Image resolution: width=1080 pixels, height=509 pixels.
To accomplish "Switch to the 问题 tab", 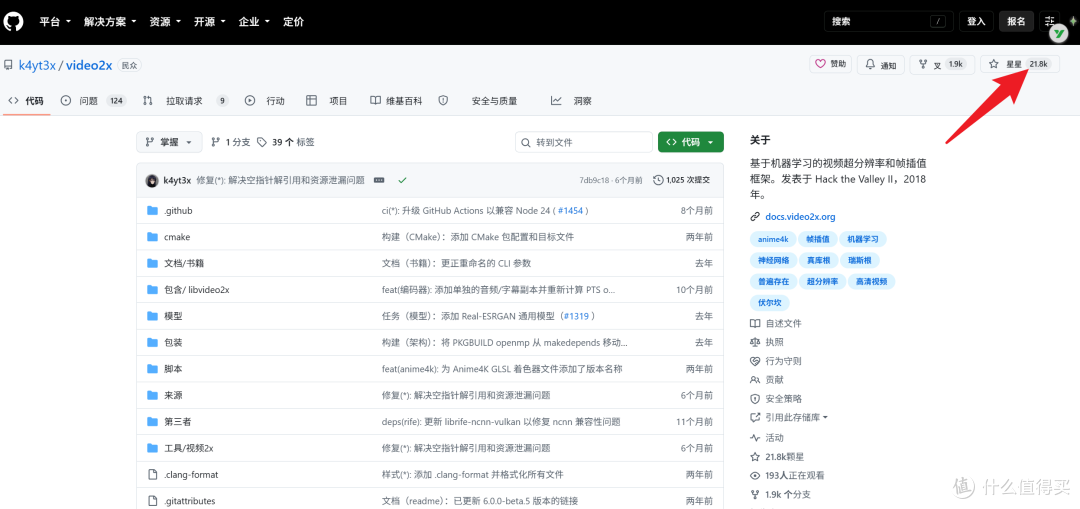I will tap(93, 101).
